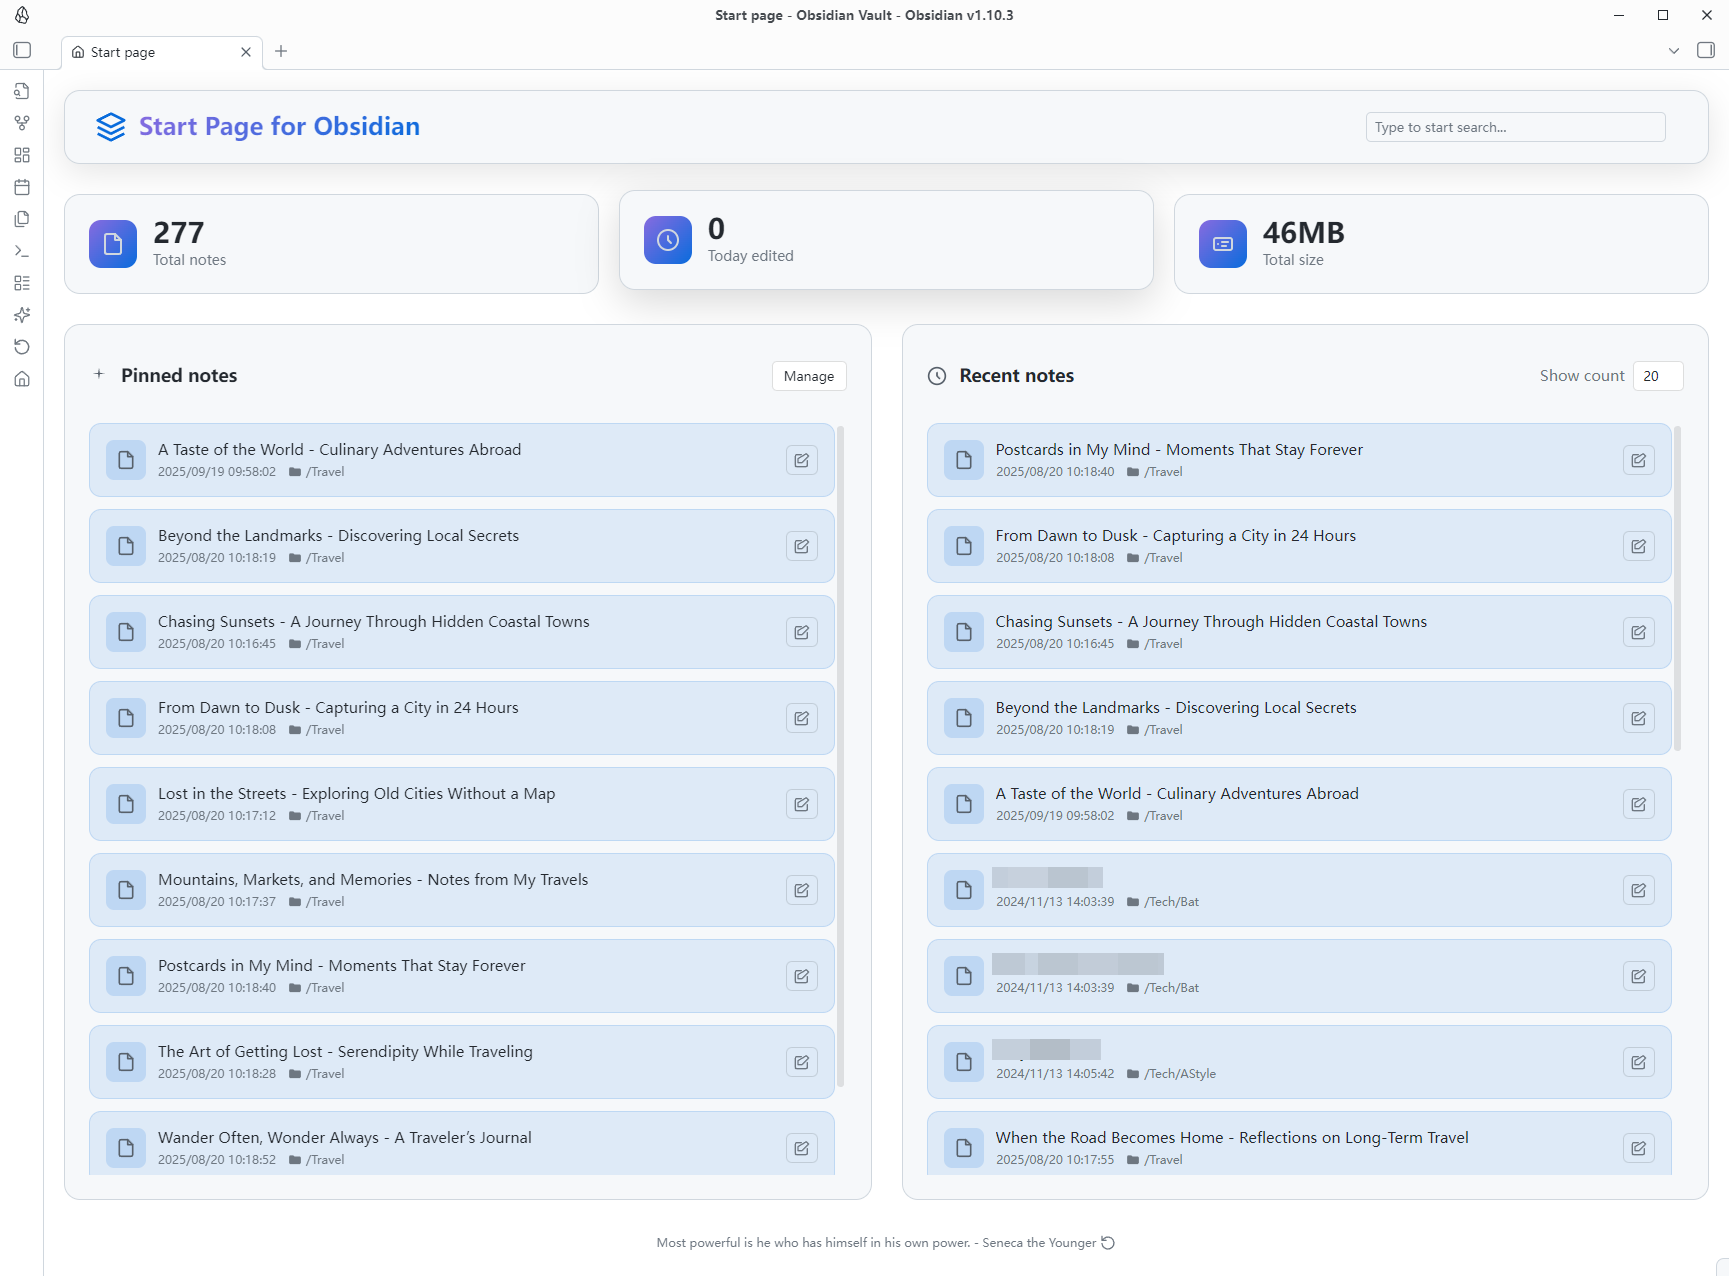Click the Start Page layers logo icon
The width and height of the screenshot is (1729, 1276).
tap(111, 127)
